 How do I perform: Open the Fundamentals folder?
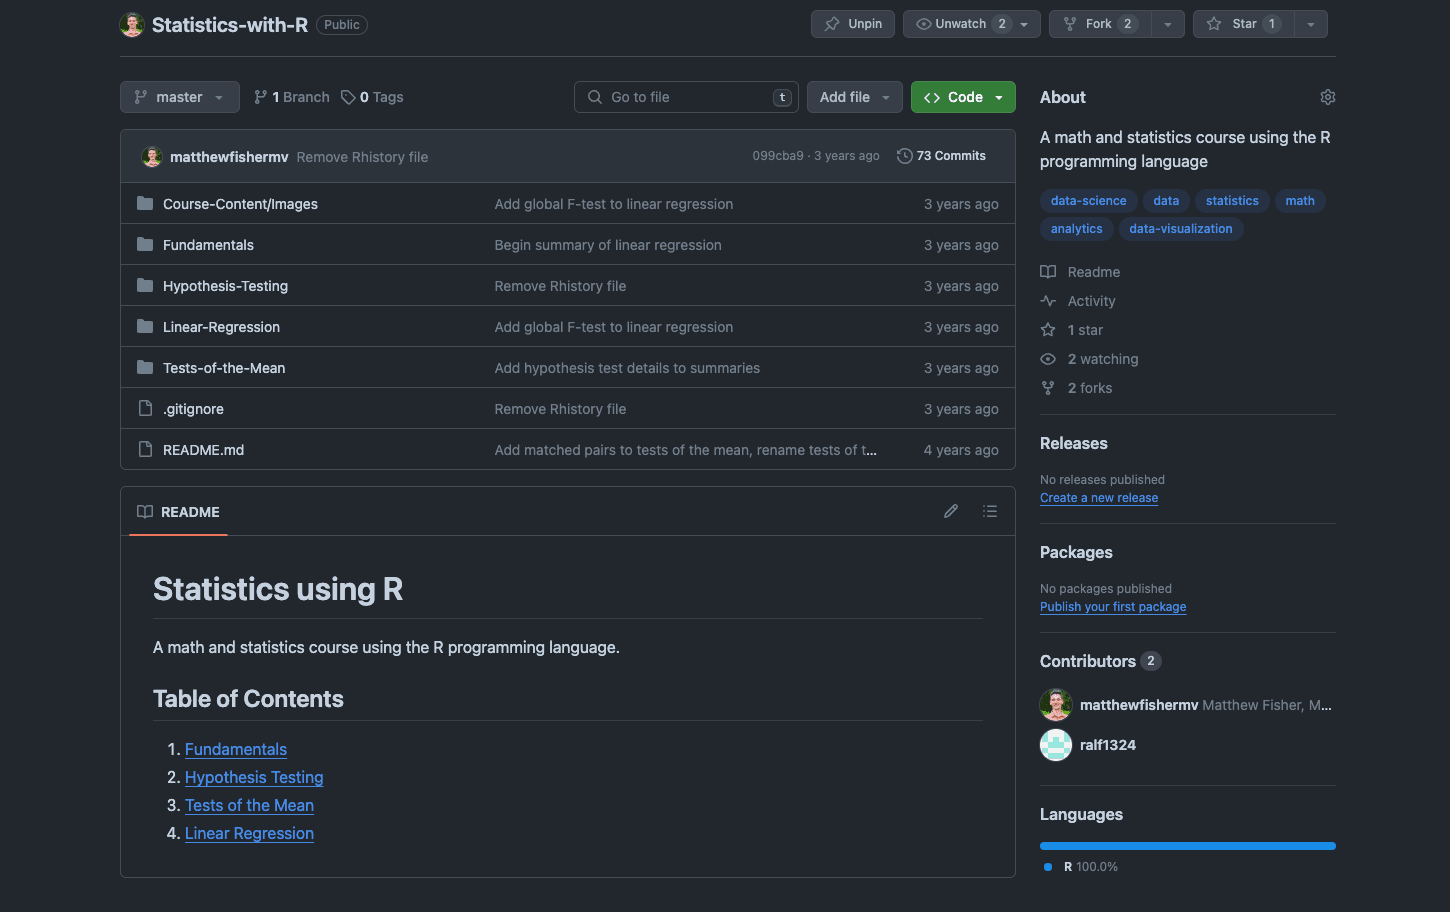pos(208,245)
